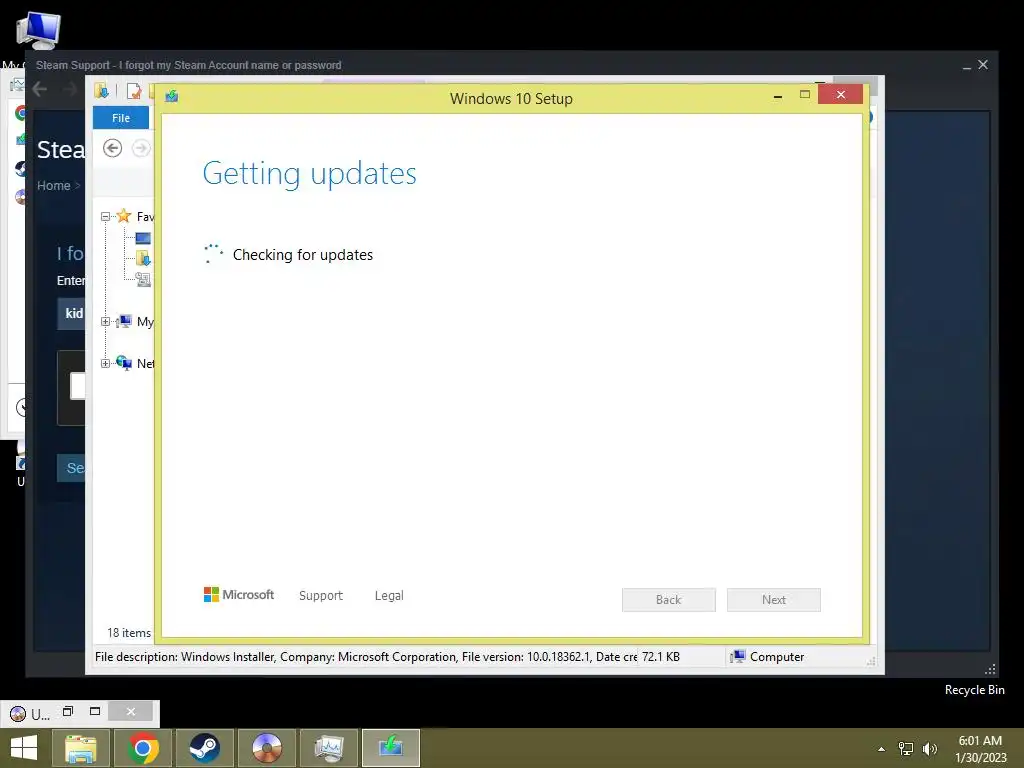Open the Legal link in Setup
Image resolution: width=1024 pixels, height=768 pixels.
click(389, 596)
